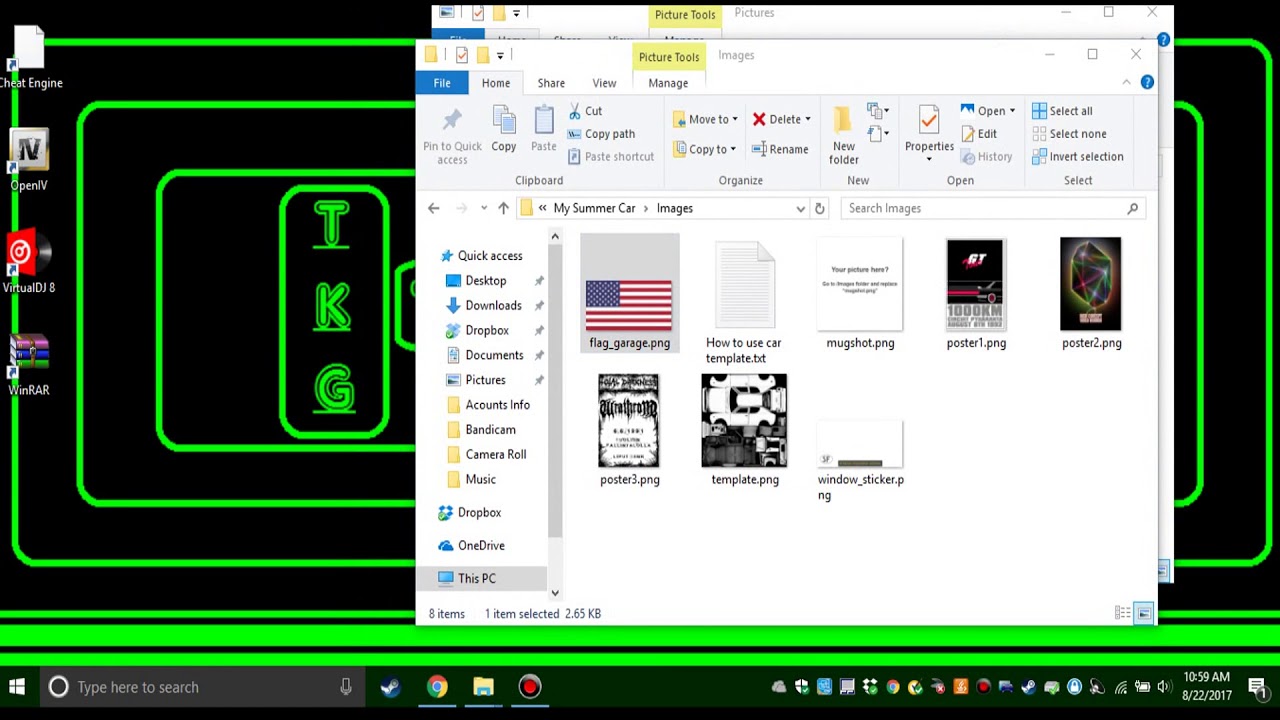Click Paste shortcut in ribbon
The image size is (1280, 720).
[611, 157]
